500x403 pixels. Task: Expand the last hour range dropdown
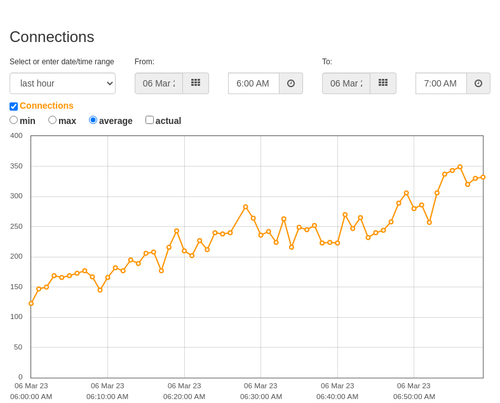[63, 83]
